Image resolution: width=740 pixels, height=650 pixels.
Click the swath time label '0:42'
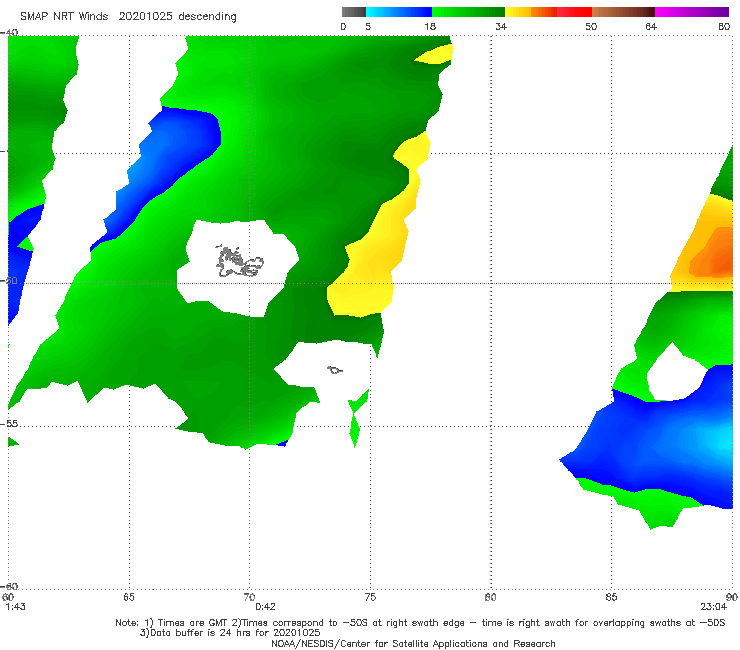[x=265, y=607]
